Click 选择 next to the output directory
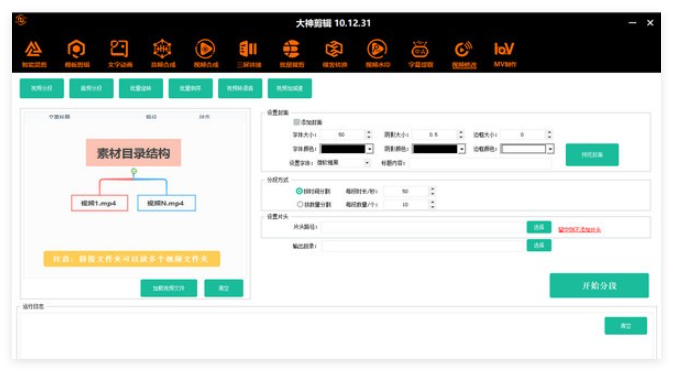This screenshot has width=673, height=371. click(x=539, y=245)
